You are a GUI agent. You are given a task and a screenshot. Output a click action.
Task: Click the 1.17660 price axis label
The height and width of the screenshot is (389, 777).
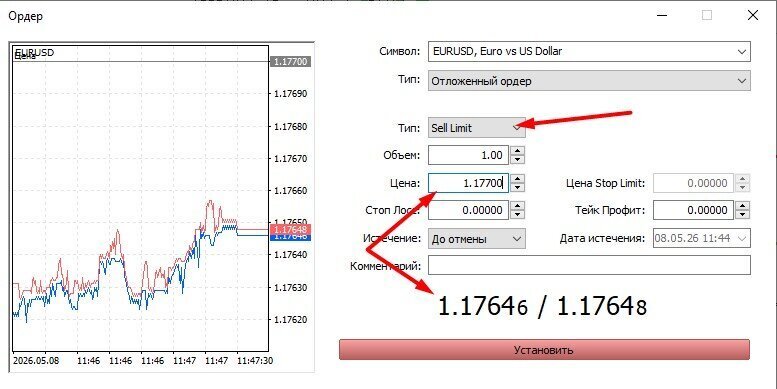pyautogui.click(x=290, y=191)
